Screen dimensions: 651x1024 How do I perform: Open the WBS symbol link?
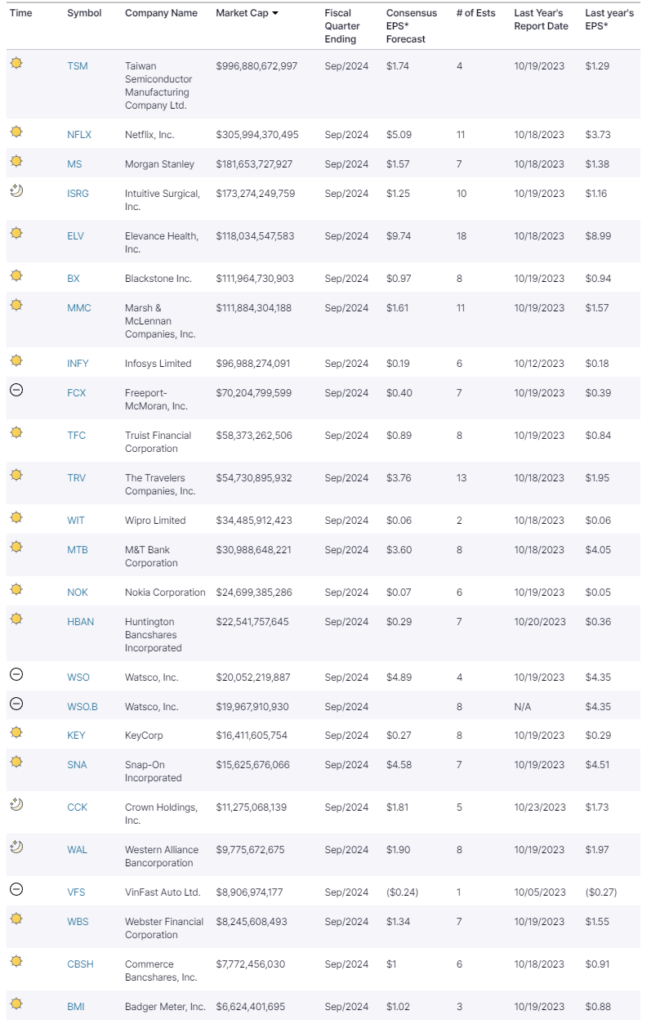(78, 921)
